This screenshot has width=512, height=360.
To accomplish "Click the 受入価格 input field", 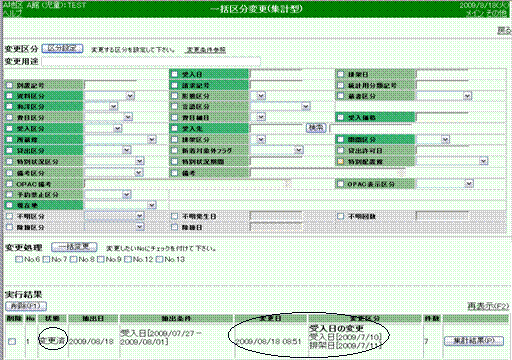I will (x=442, y=117).
